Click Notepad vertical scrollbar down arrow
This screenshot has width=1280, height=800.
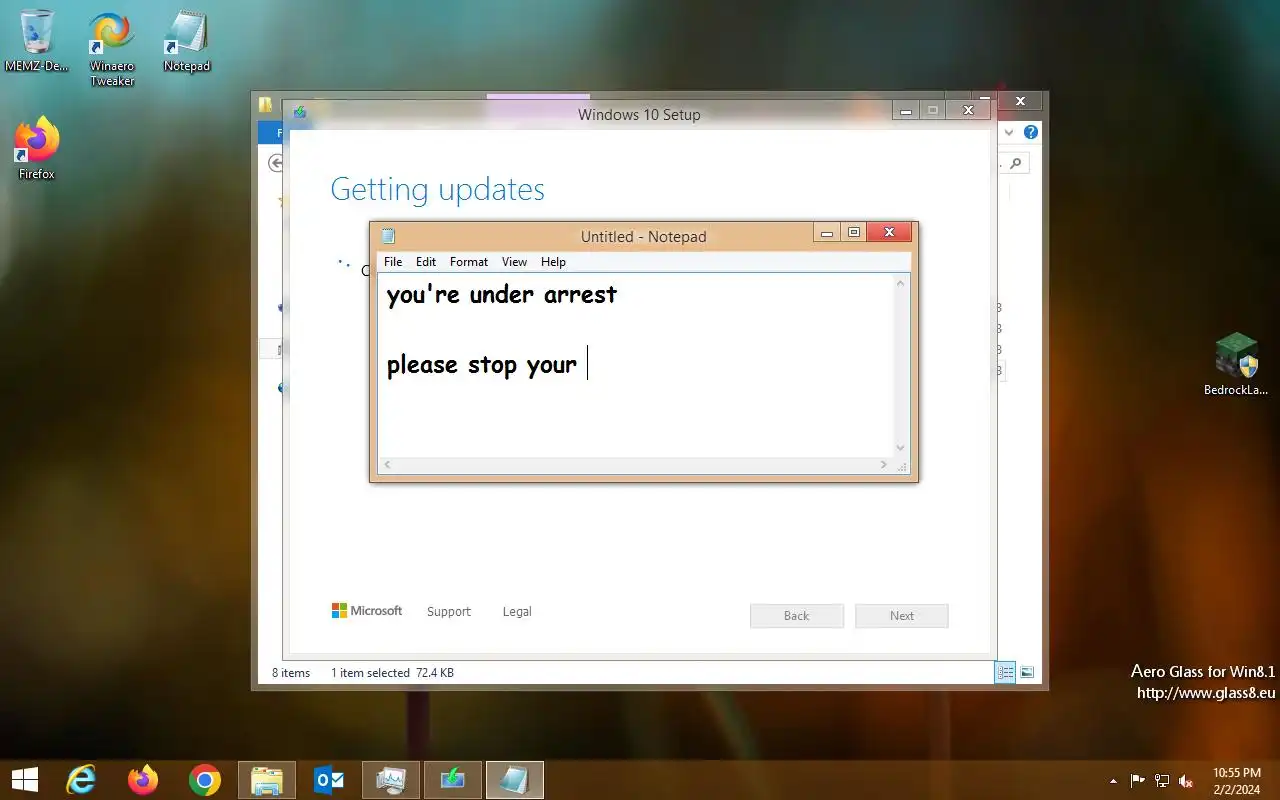click(x=900, y=448)
